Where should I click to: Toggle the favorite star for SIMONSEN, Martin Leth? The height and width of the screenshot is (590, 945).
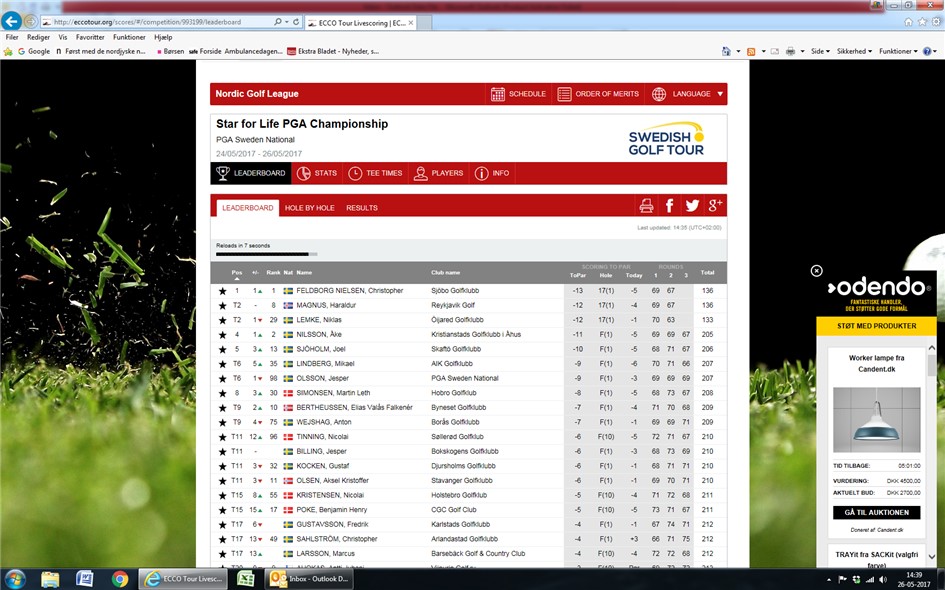222,393
